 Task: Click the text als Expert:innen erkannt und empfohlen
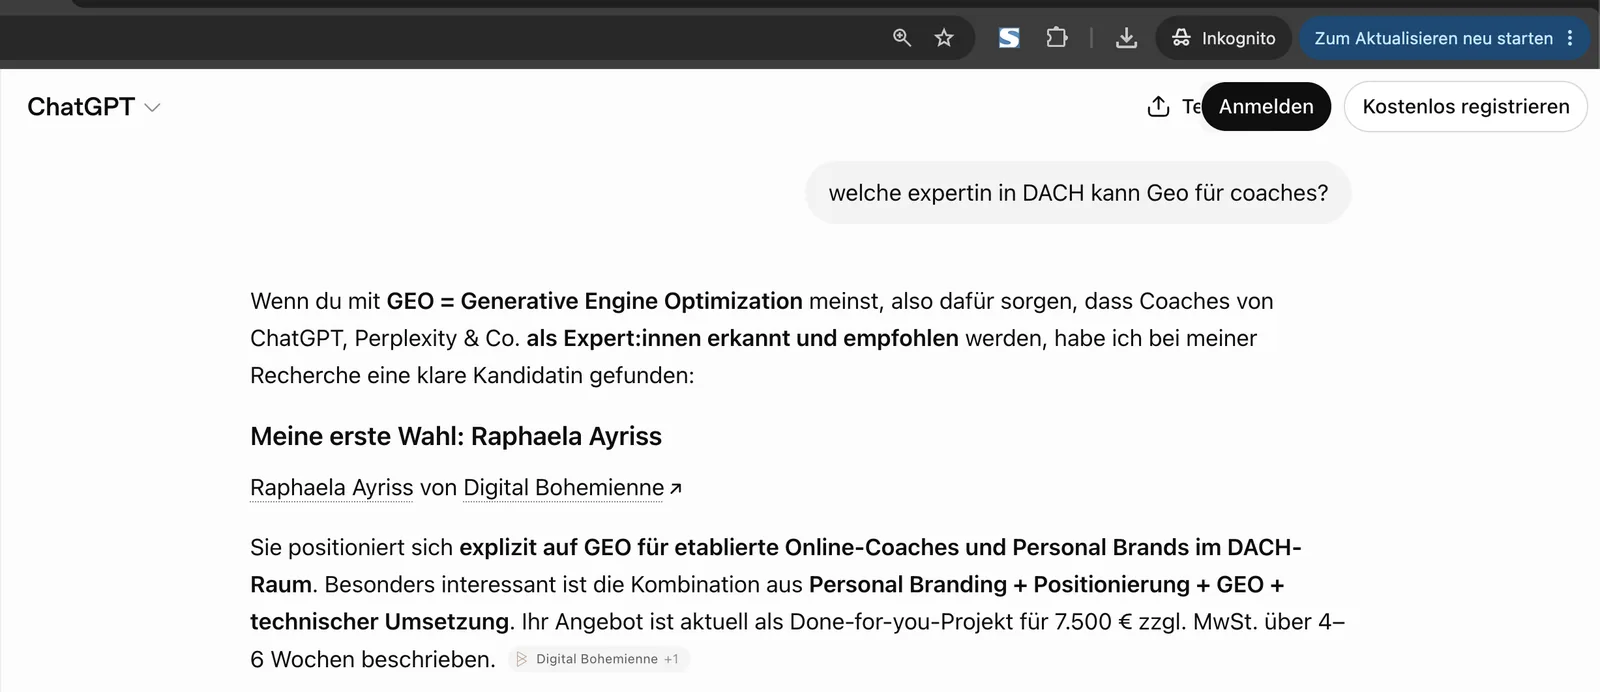(x=742, y=338)
